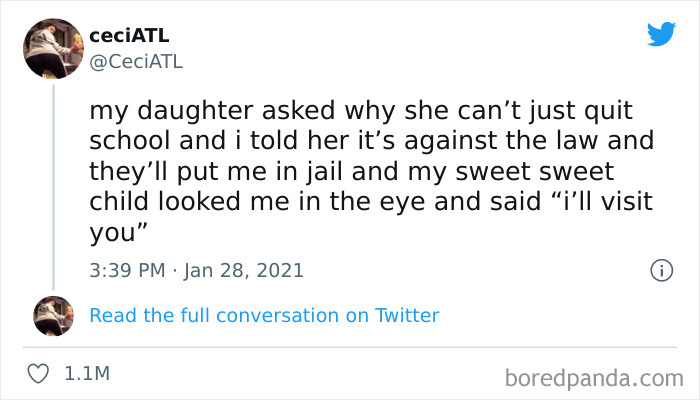Click the 1.1M likes count

[86, 374]
